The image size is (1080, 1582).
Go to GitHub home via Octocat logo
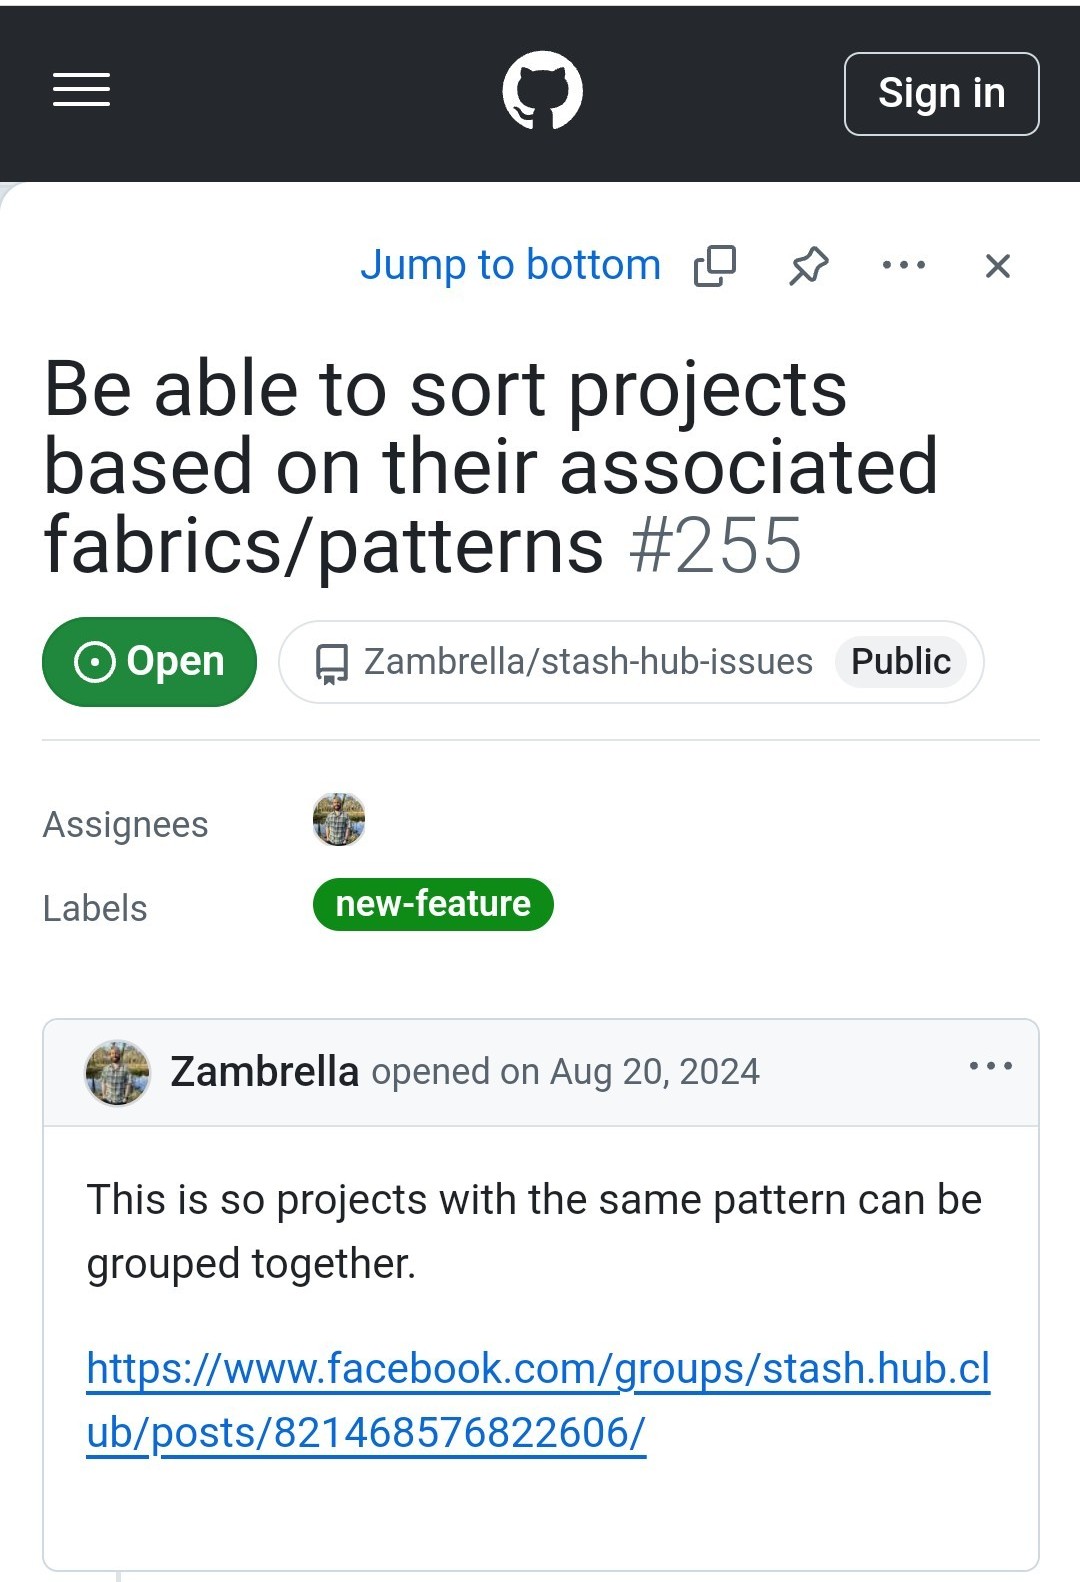pos(542,90)
